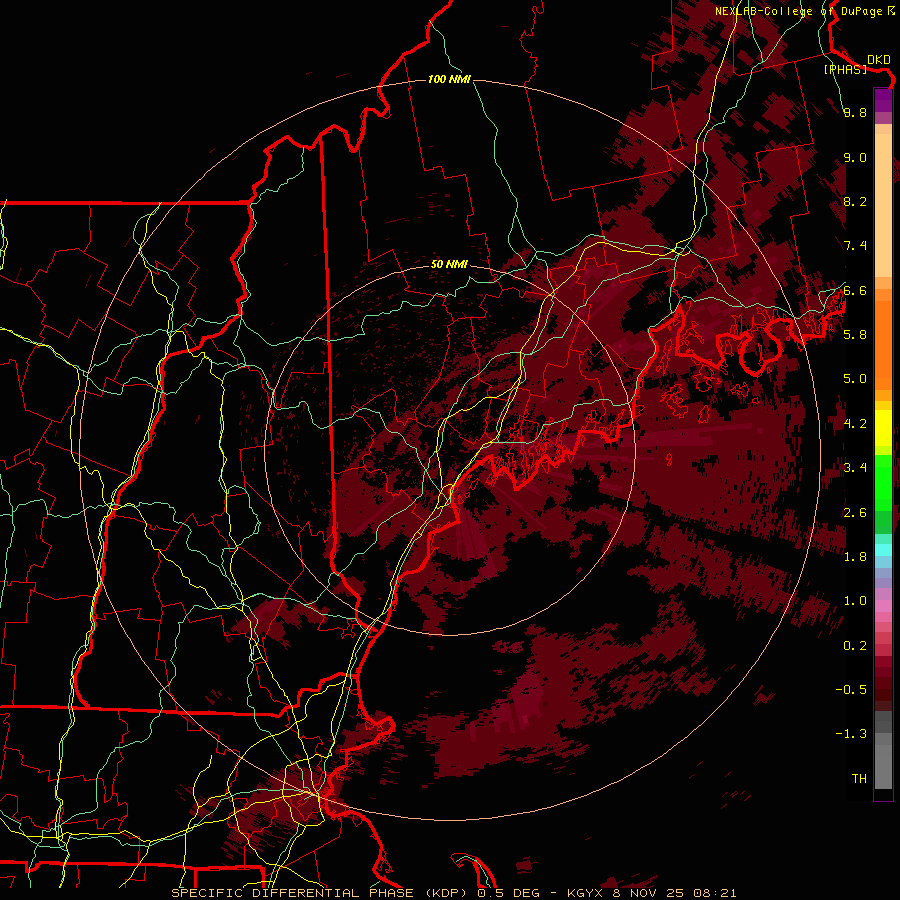Image resolution: width=900 pixels, height=900 pixels.
Task: Pick the purple top segment of the color bar
Action: [x=883, y=100]
